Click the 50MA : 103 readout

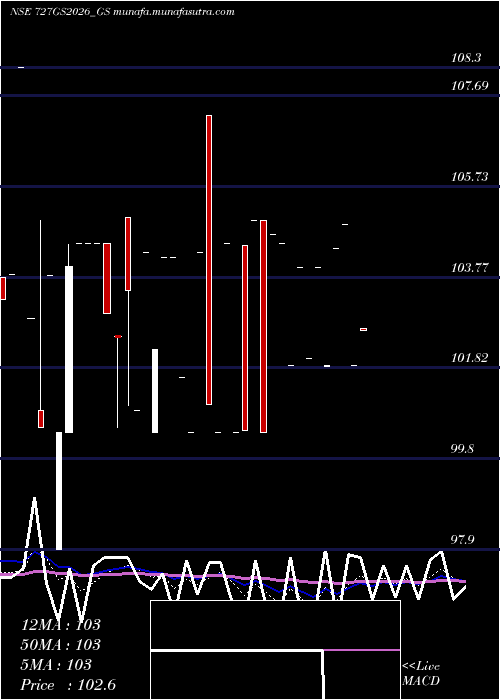click(x=61, y=645)
